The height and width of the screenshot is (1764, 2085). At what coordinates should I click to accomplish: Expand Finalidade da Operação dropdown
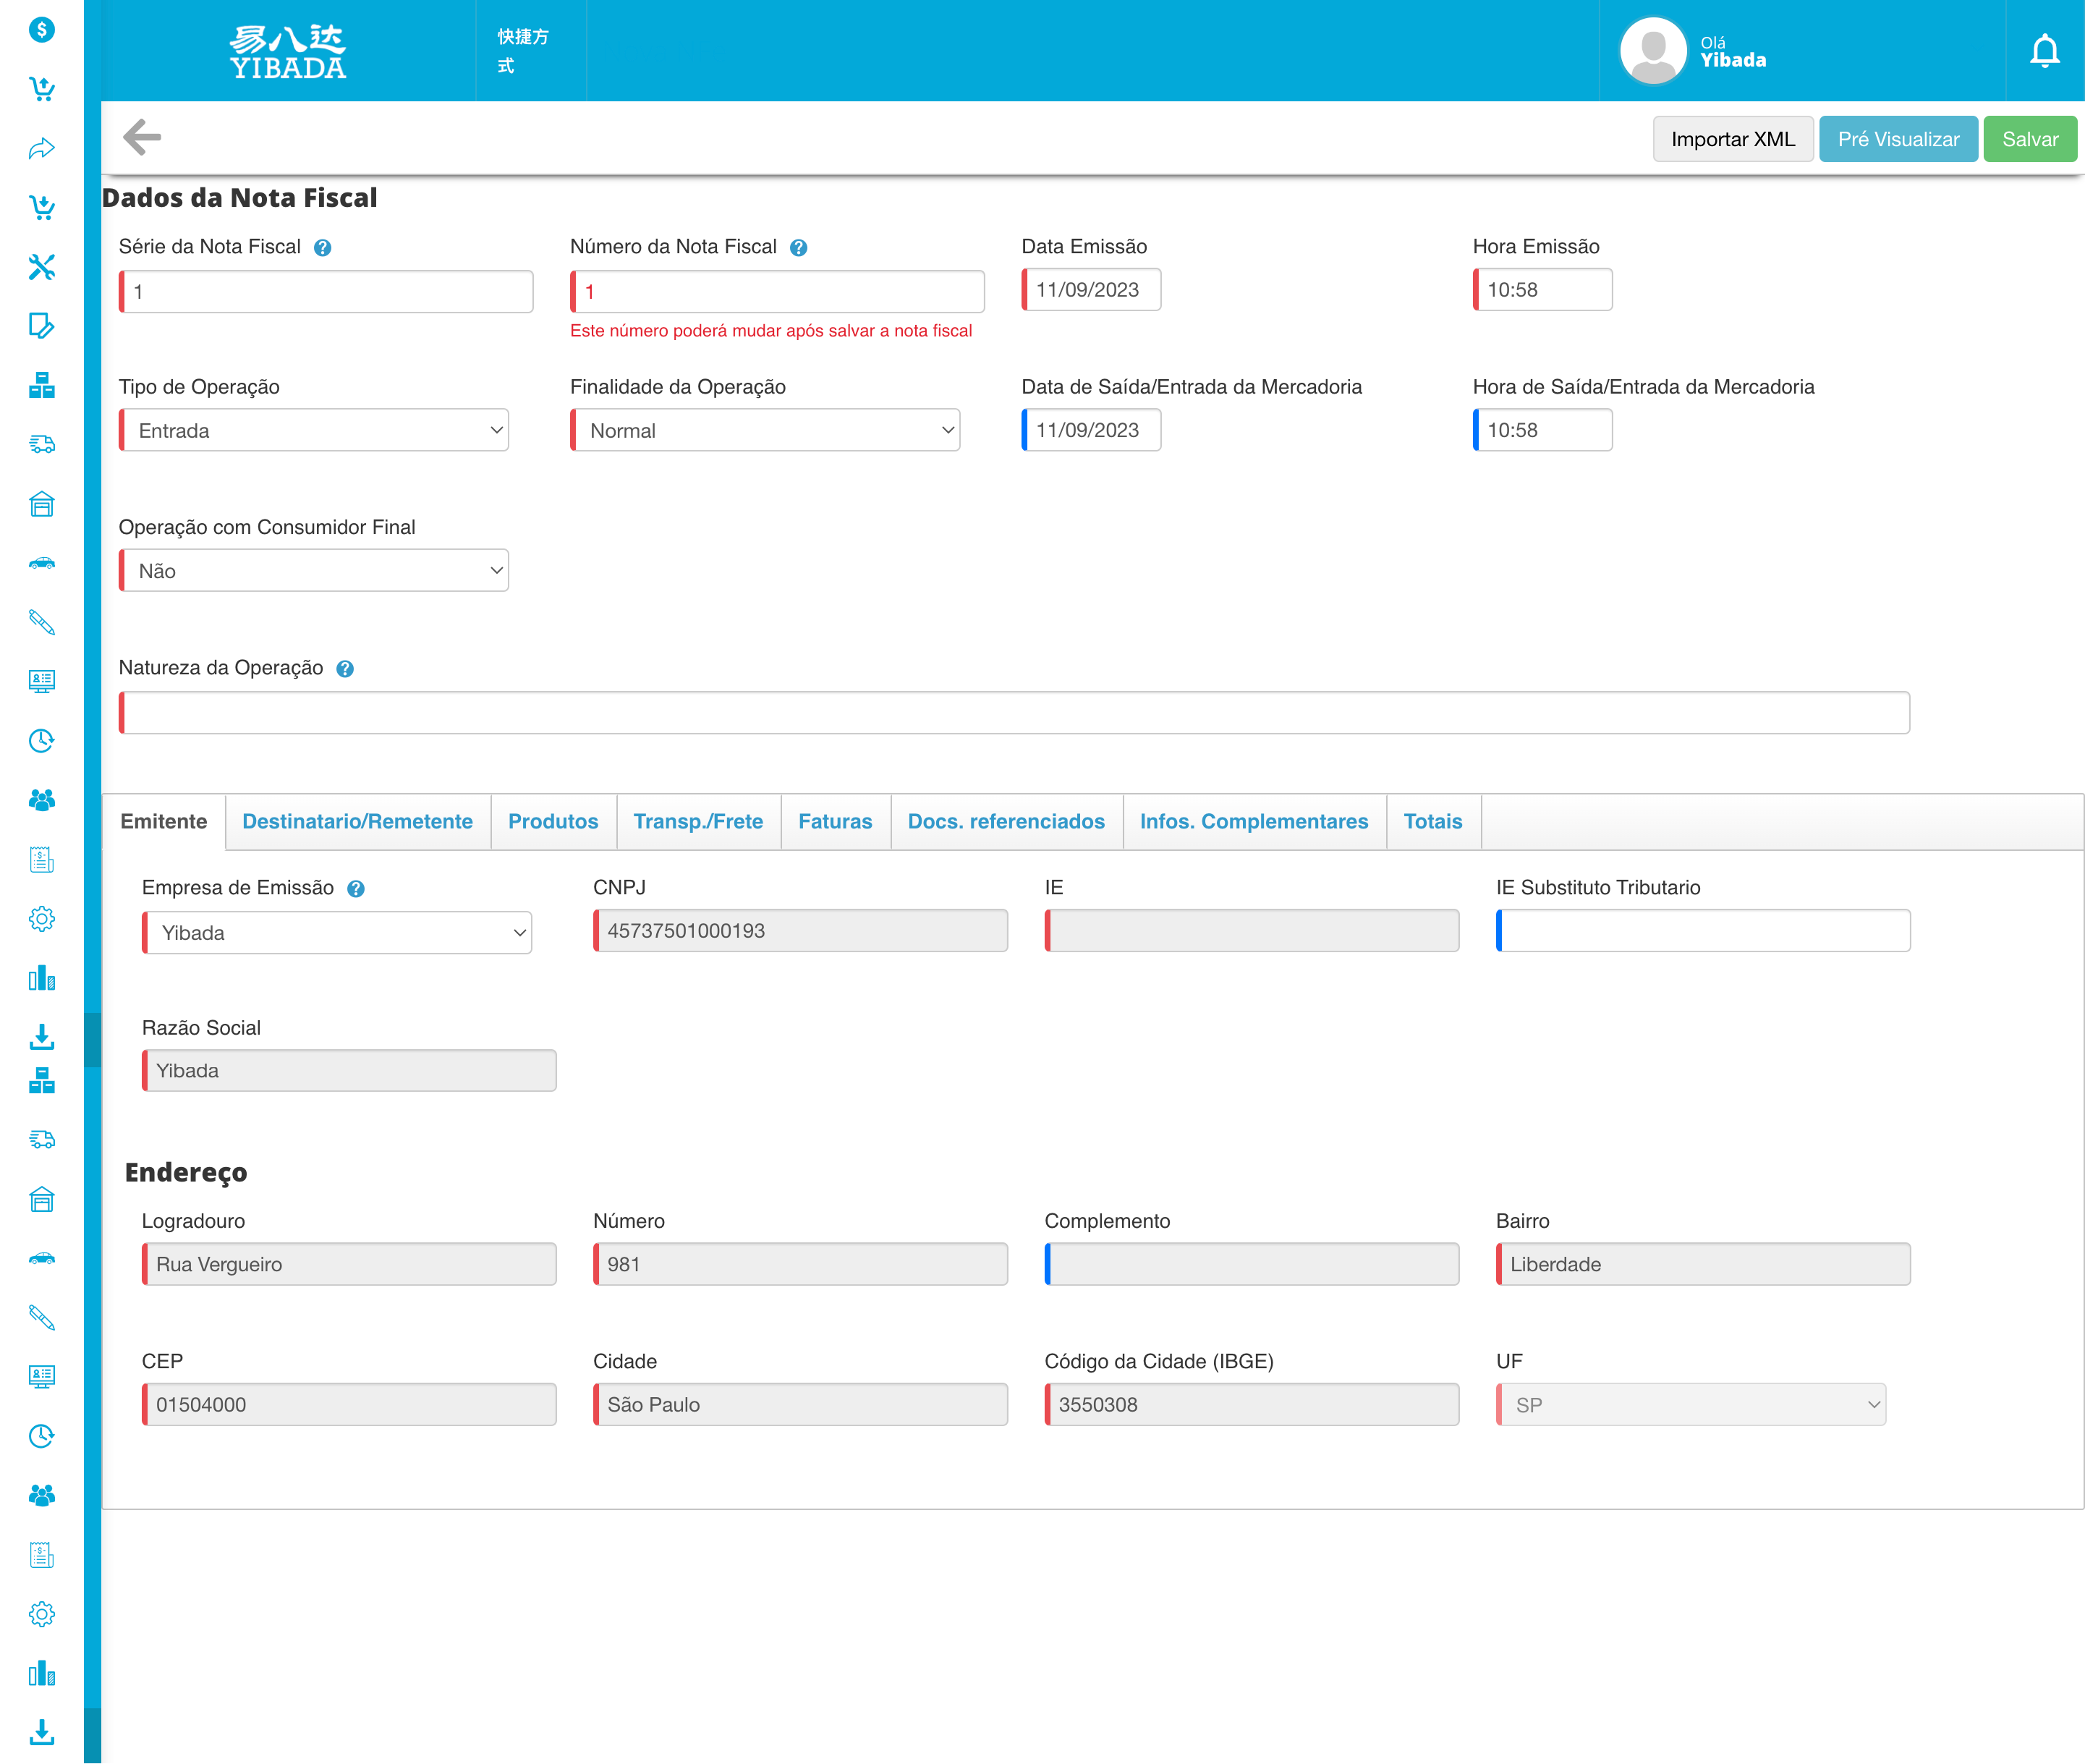click(765, 430)
